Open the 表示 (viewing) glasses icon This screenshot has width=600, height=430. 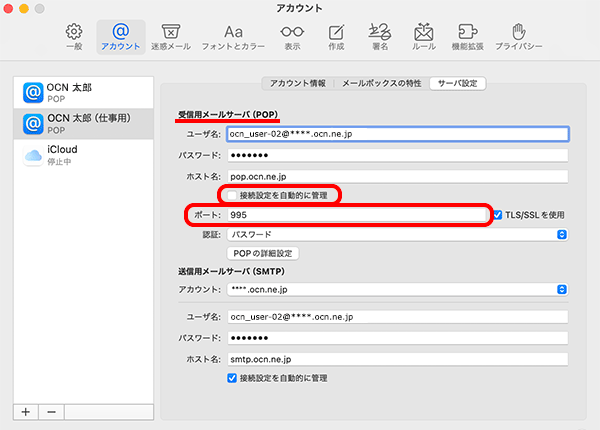292,37
